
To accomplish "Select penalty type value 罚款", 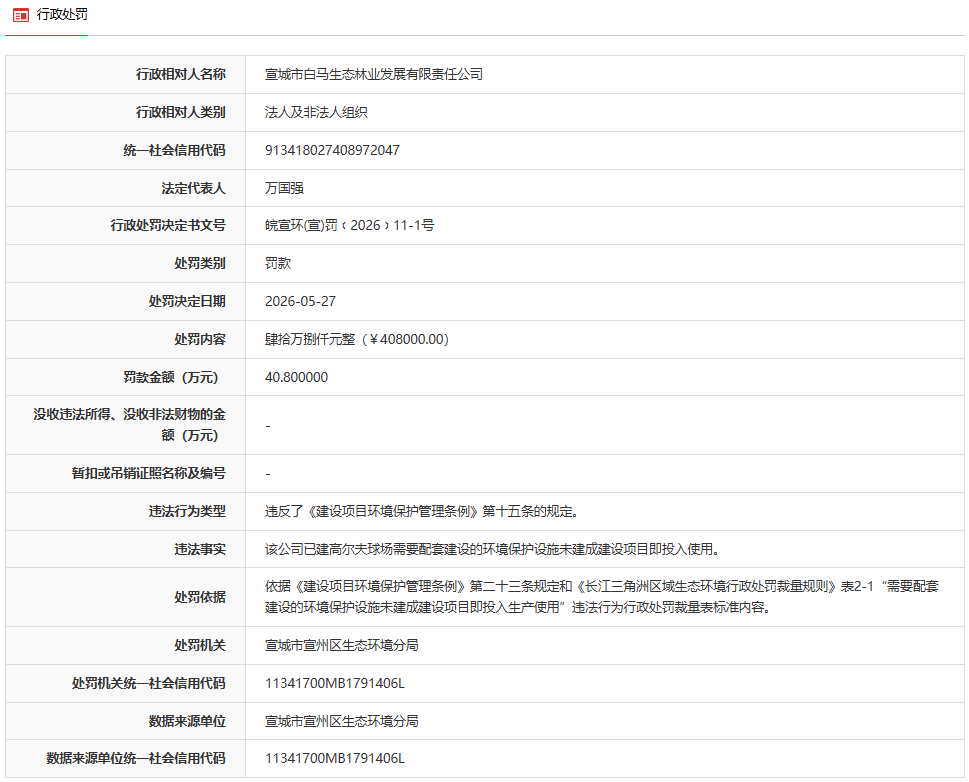I will [278, 263].
